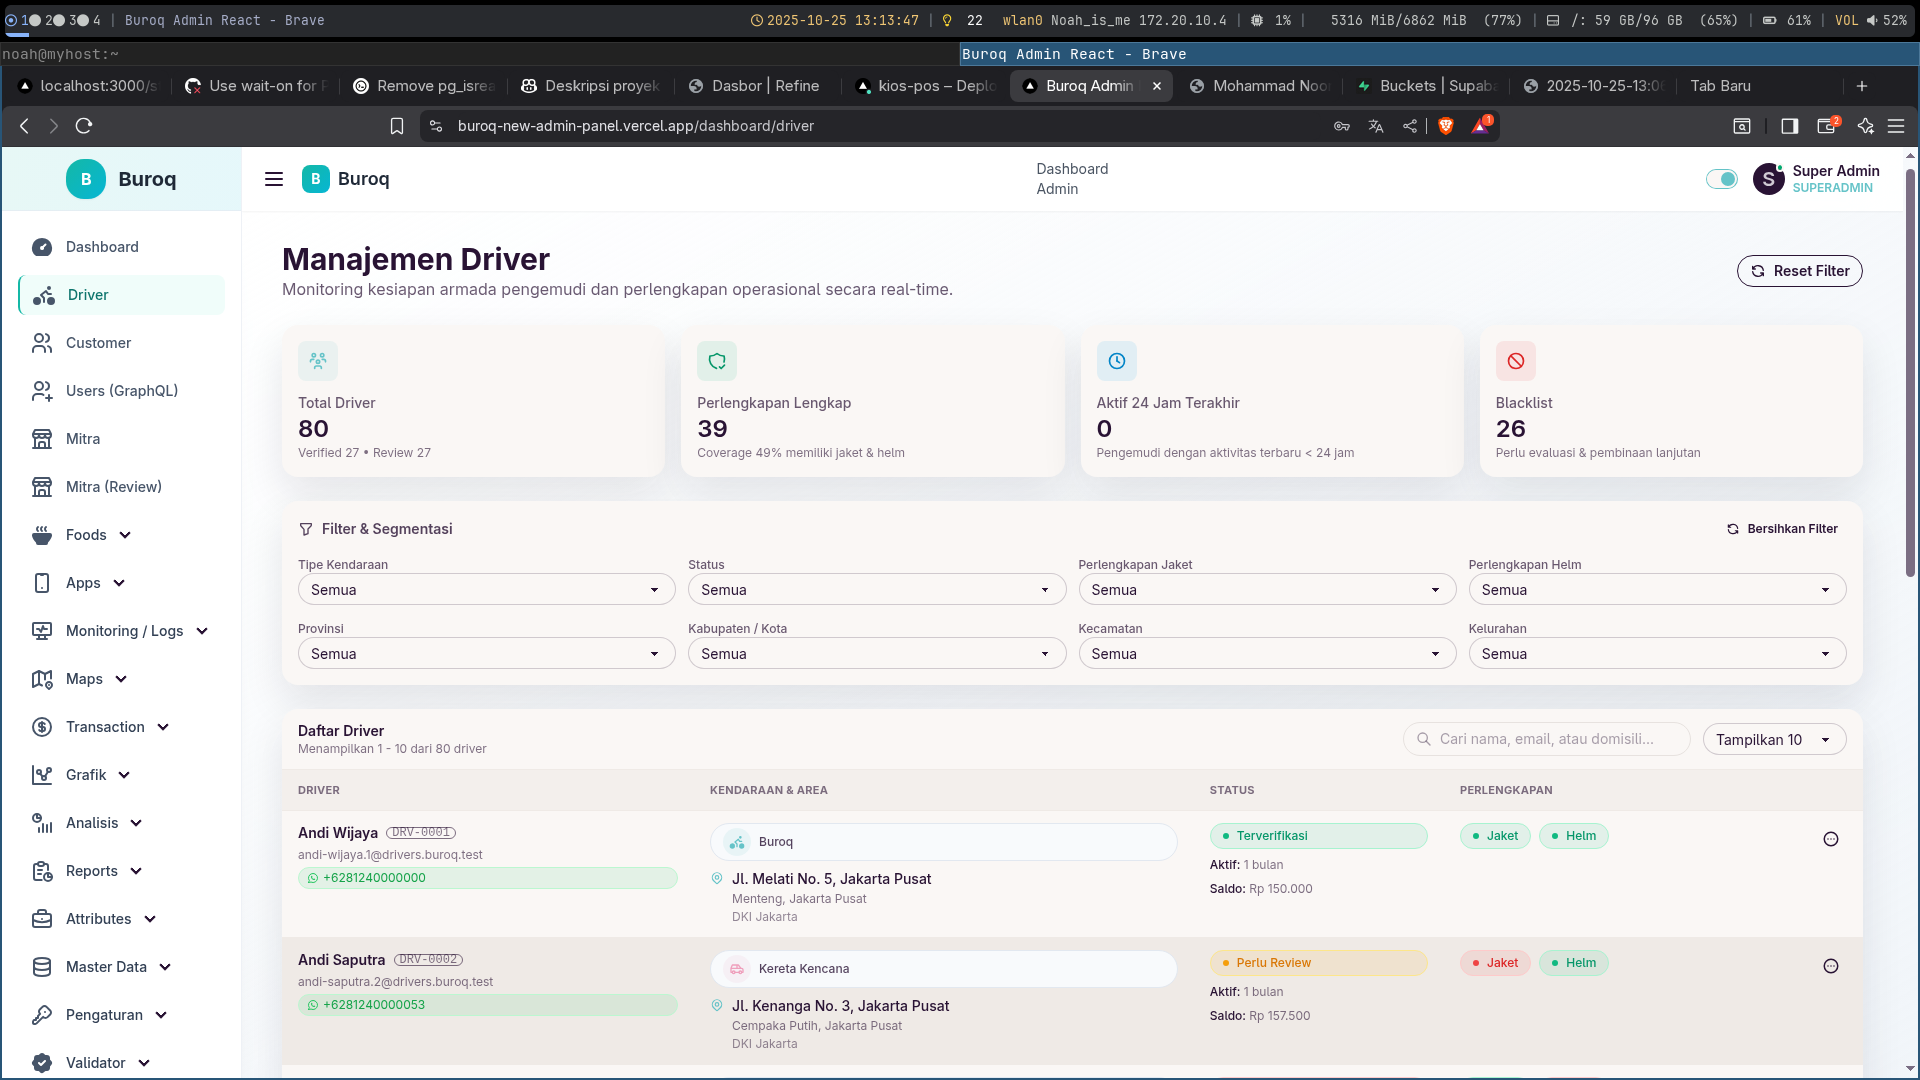Switch to the Tab Baru browser tab
1920x1080 pixels.
pyautogui.click(x=1720, y=86)
